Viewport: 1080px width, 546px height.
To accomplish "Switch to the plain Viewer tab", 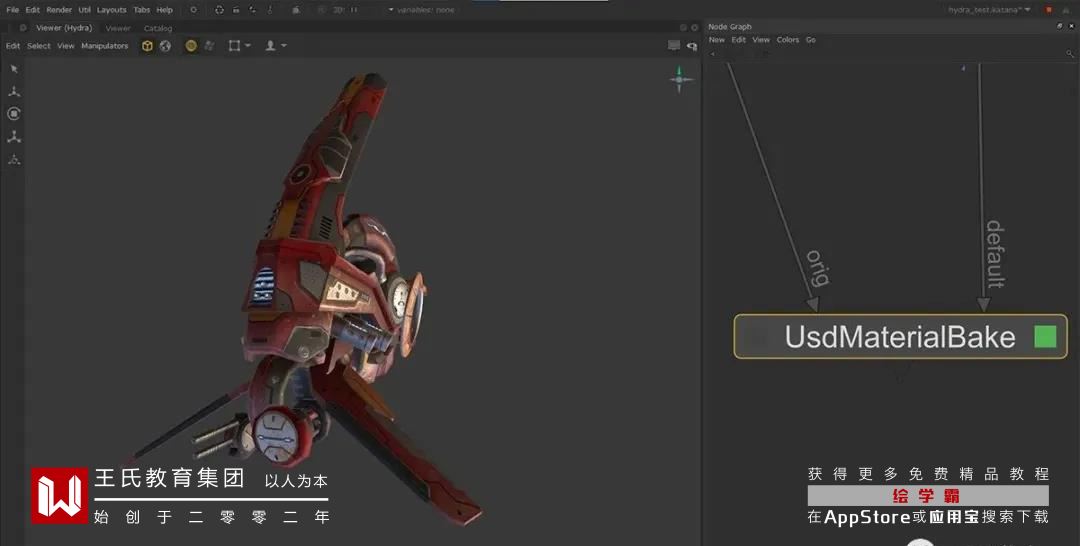I will (x=118, y=28).
